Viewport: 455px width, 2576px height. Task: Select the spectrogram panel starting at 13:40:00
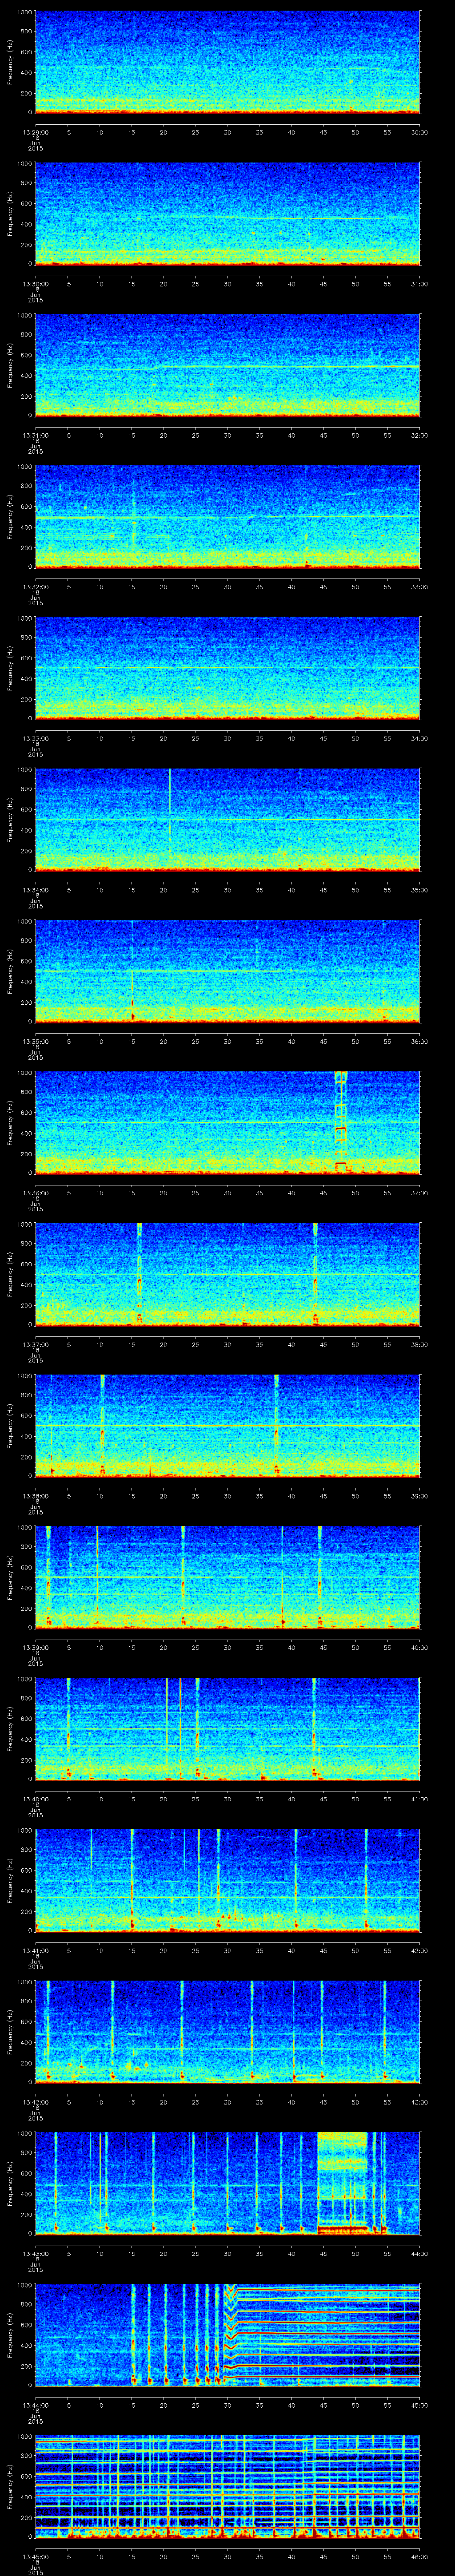(x=227, y=1728)
